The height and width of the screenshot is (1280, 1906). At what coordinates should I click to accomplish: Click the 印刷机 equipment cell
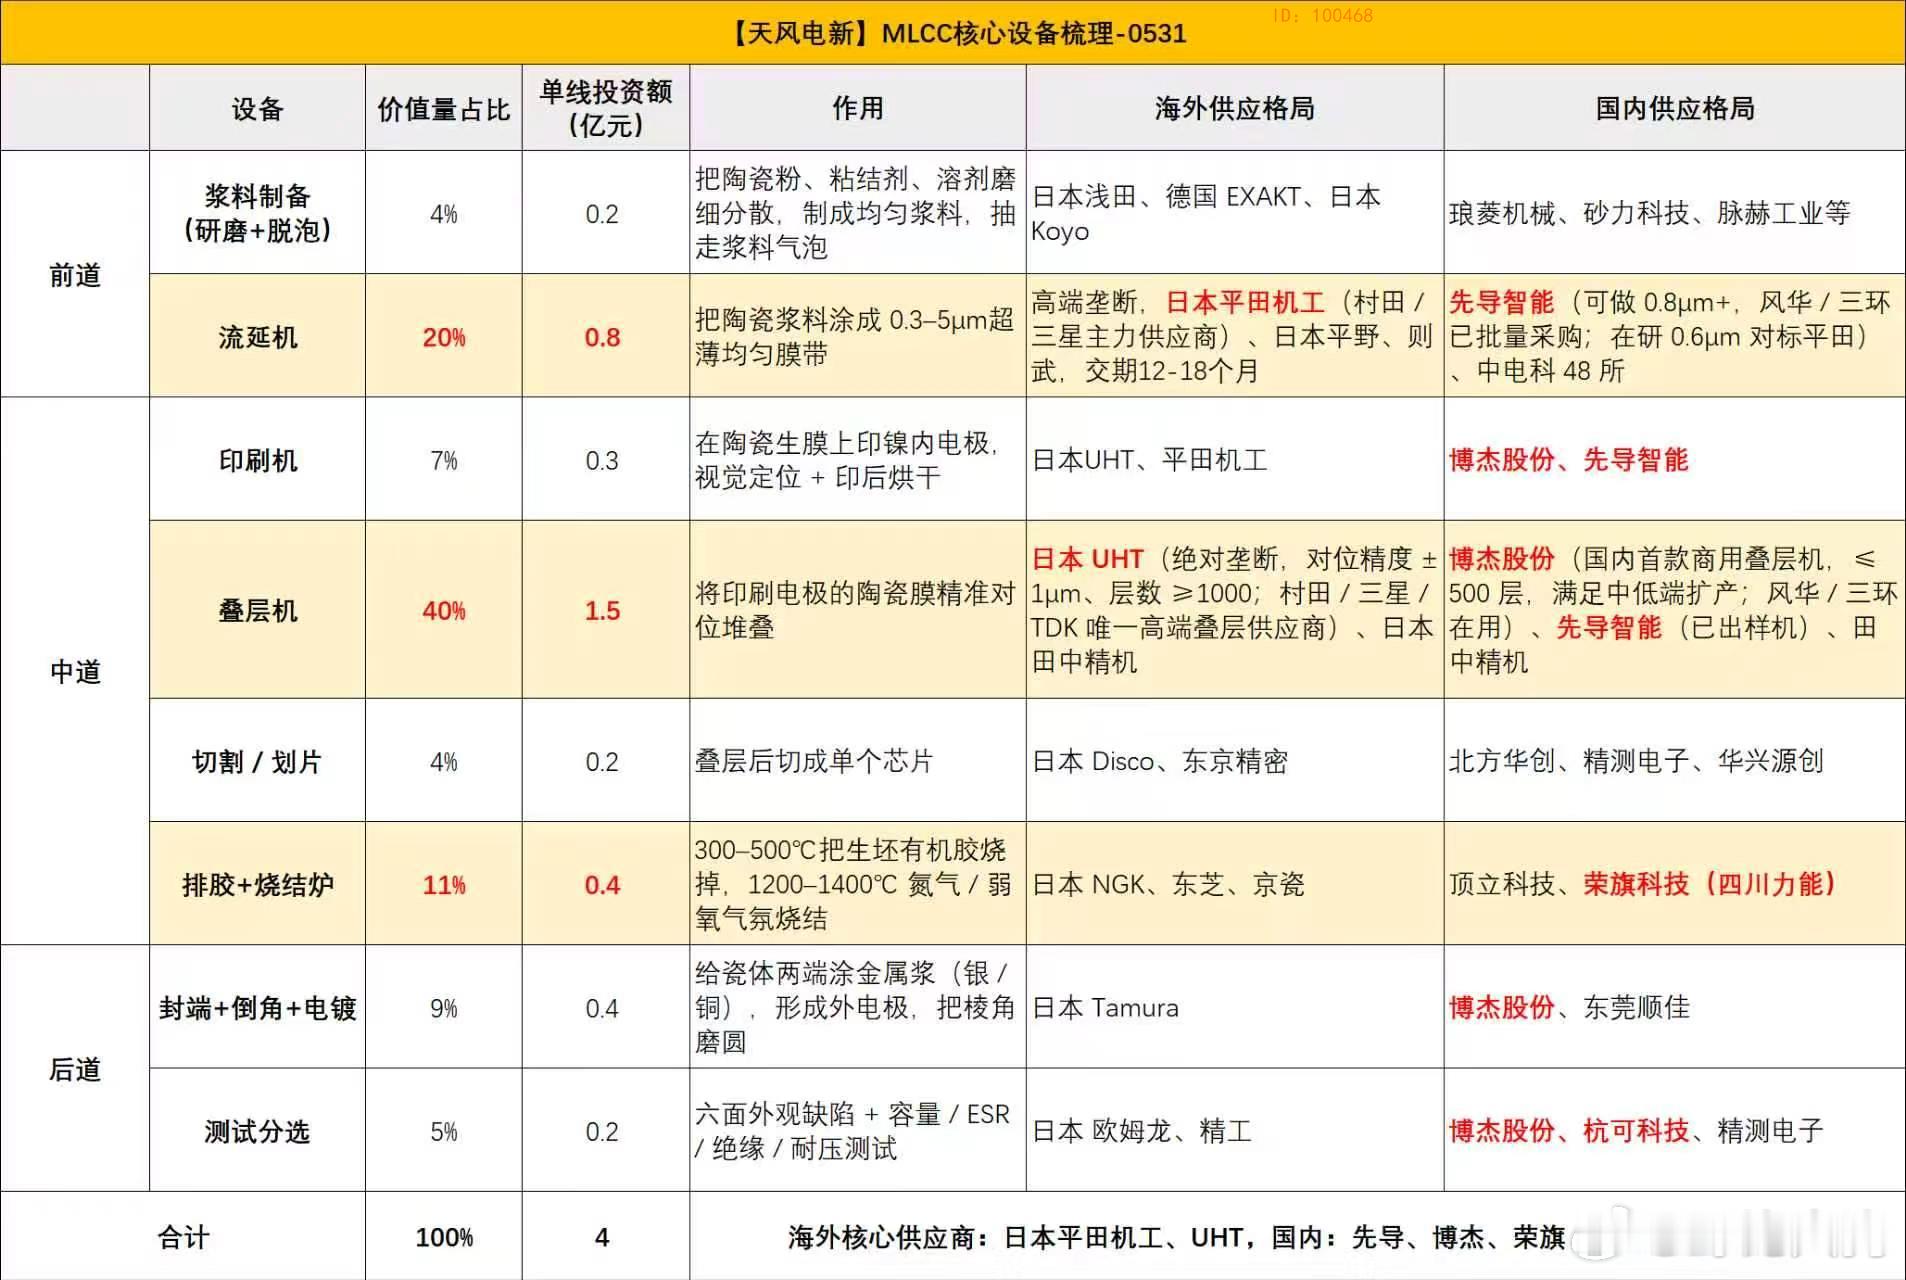(x=257, y=460)
